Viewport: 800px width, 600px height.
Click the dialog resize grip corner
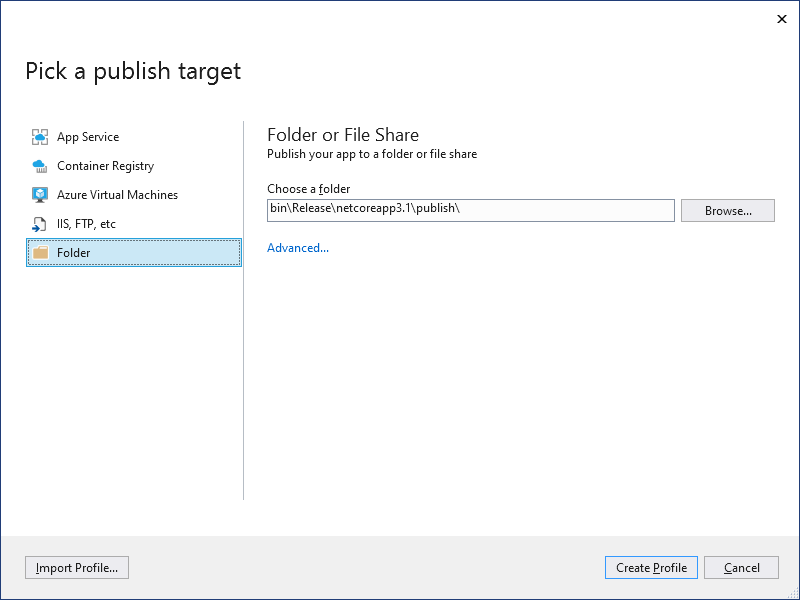793,593
